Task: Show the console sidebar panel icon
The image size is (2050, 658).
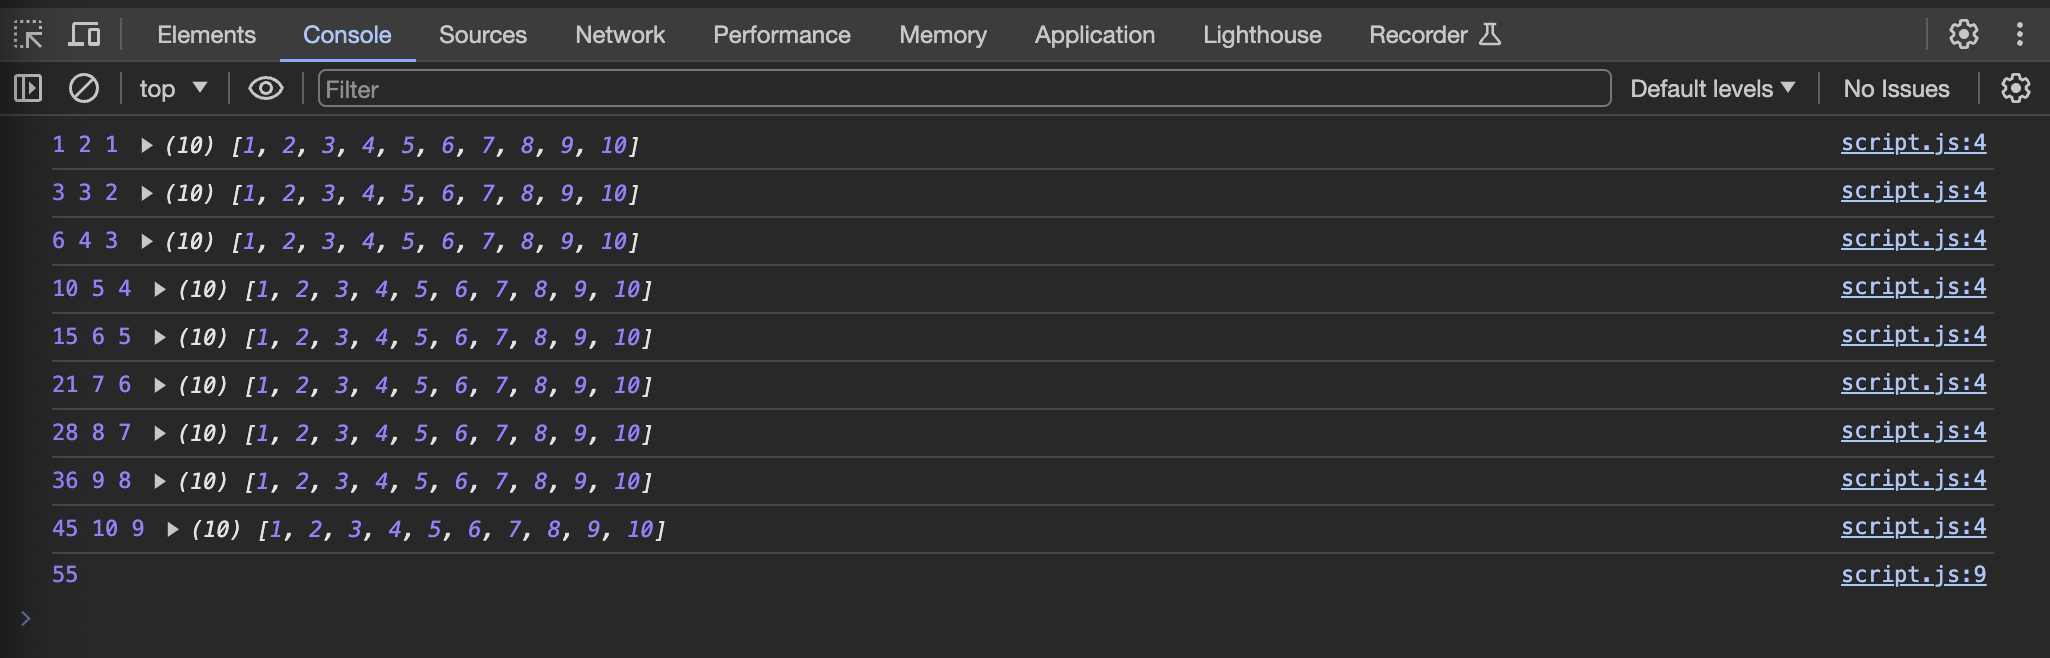Action: (28, 89)
